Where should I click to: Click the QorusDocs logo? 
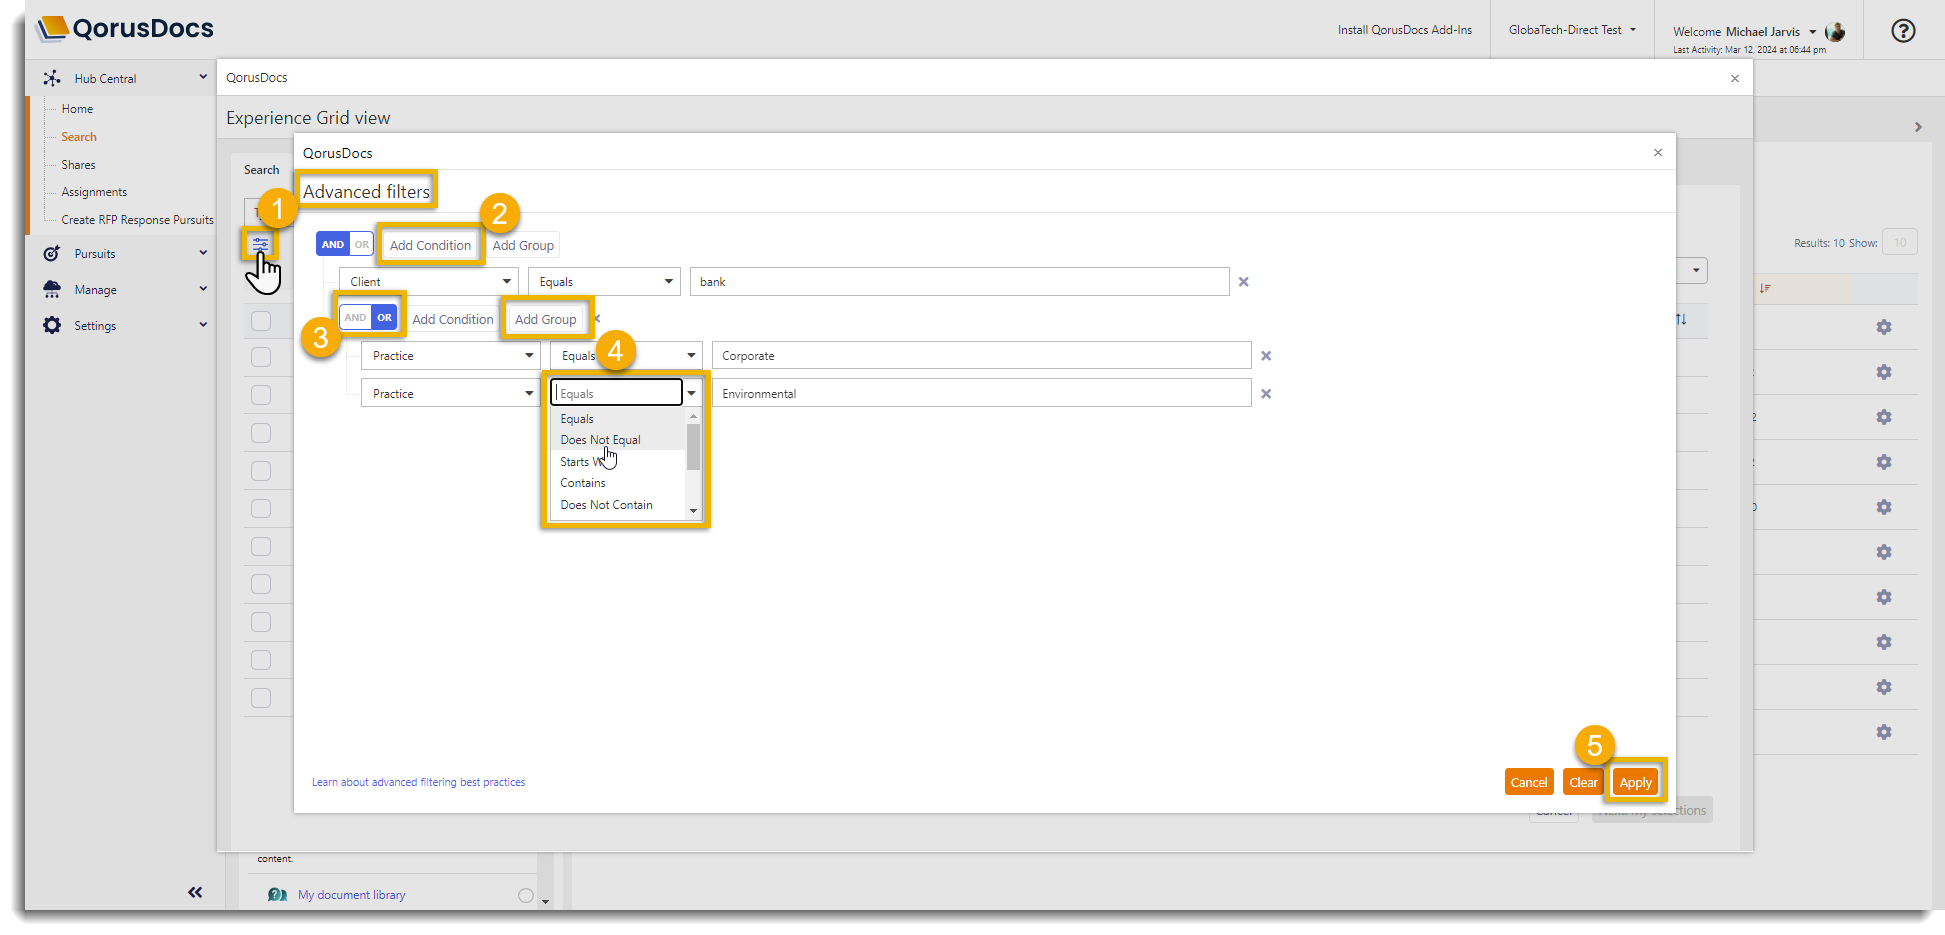(126, 28)
